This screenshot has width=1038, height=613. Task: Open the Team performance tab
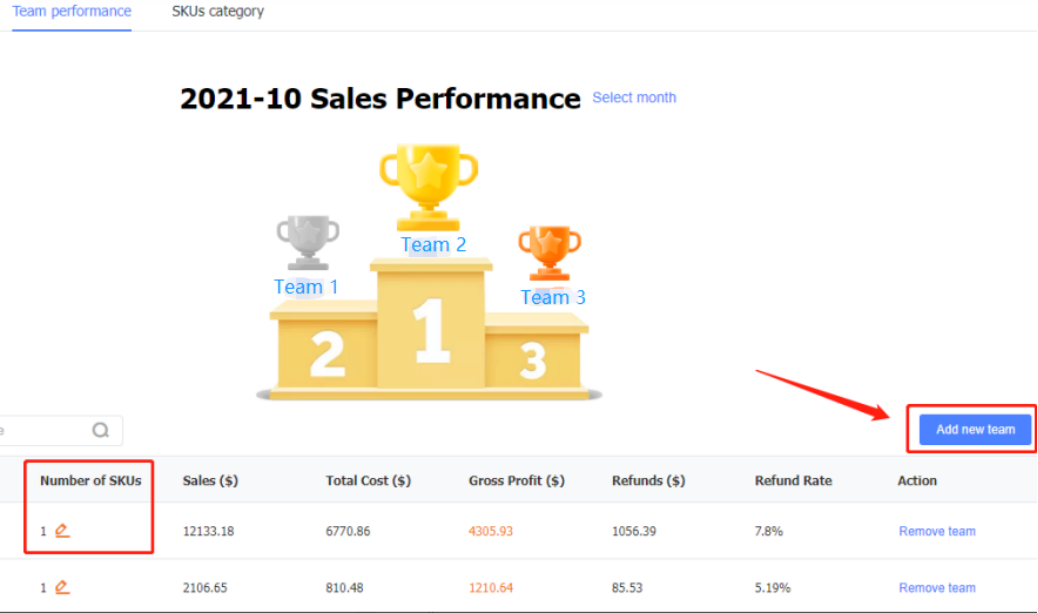(x=71, y=11)
